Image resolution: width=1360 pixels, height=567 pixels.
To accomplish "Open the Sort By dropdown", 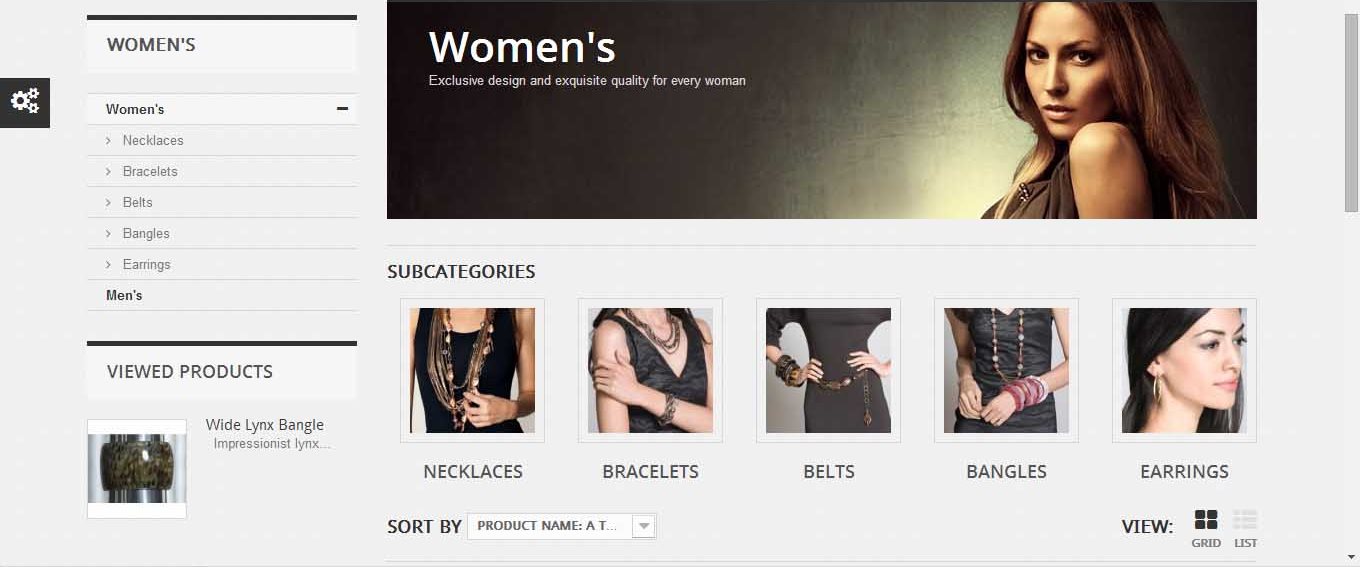I will (562, 526).
